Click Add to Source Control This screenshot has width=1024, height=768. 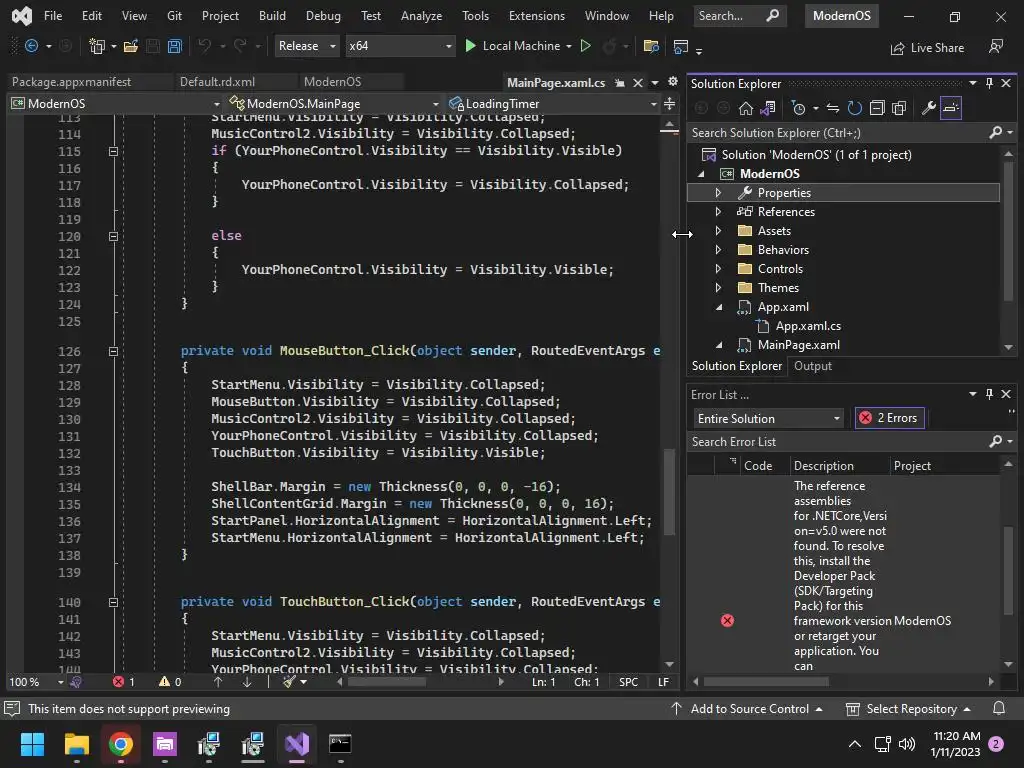click(x=748, y=709)
